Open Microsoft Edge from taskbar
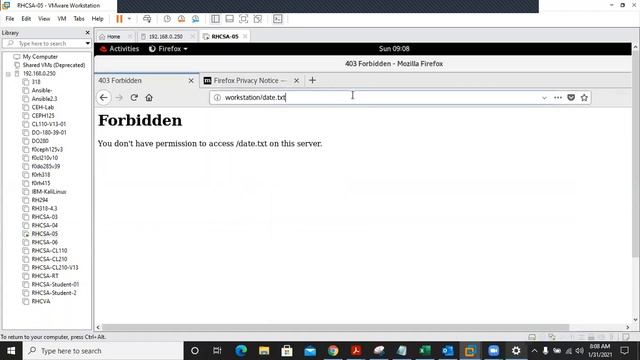Image resolution: width=640 pixels, height=360 pixels. tap(241, 351)
